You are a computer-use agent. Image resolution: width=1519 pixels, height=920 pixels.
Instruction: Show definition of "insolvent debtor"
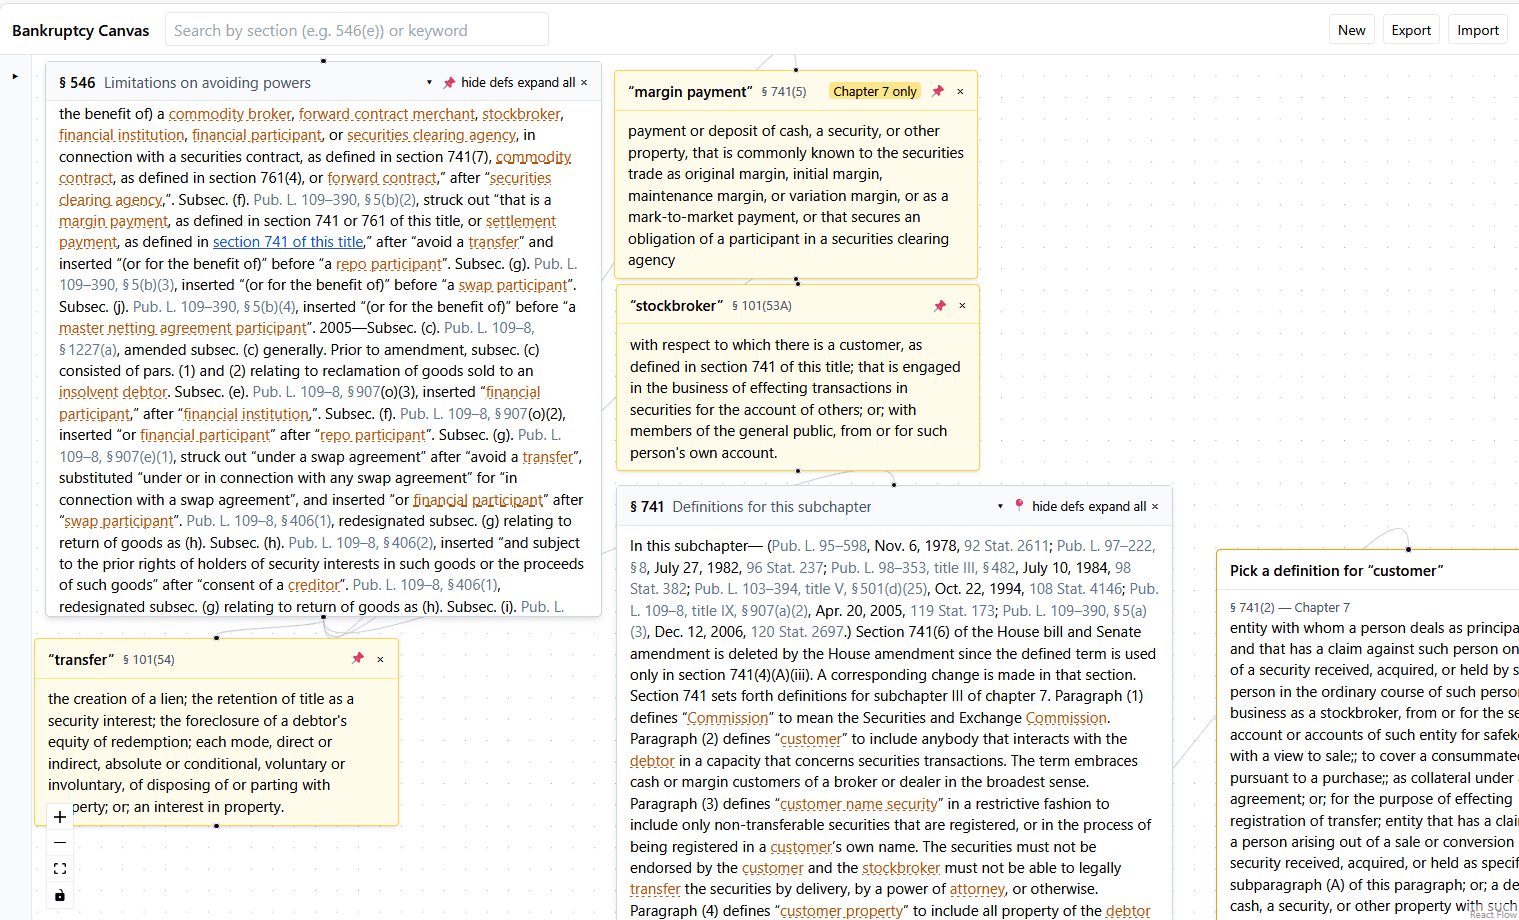tap(113, 392)
